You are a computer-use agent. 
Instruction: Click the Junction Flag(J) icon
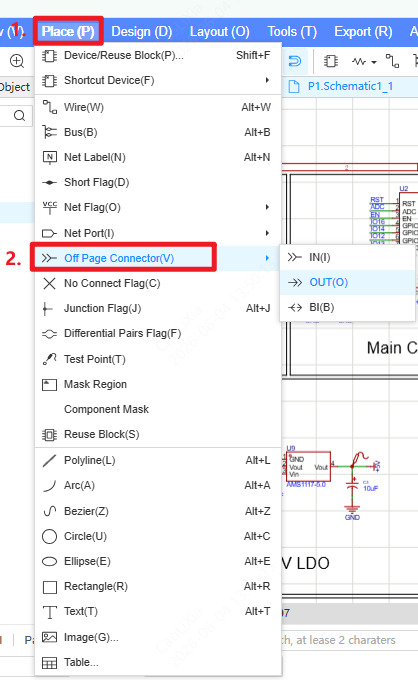tap(48, 309)
